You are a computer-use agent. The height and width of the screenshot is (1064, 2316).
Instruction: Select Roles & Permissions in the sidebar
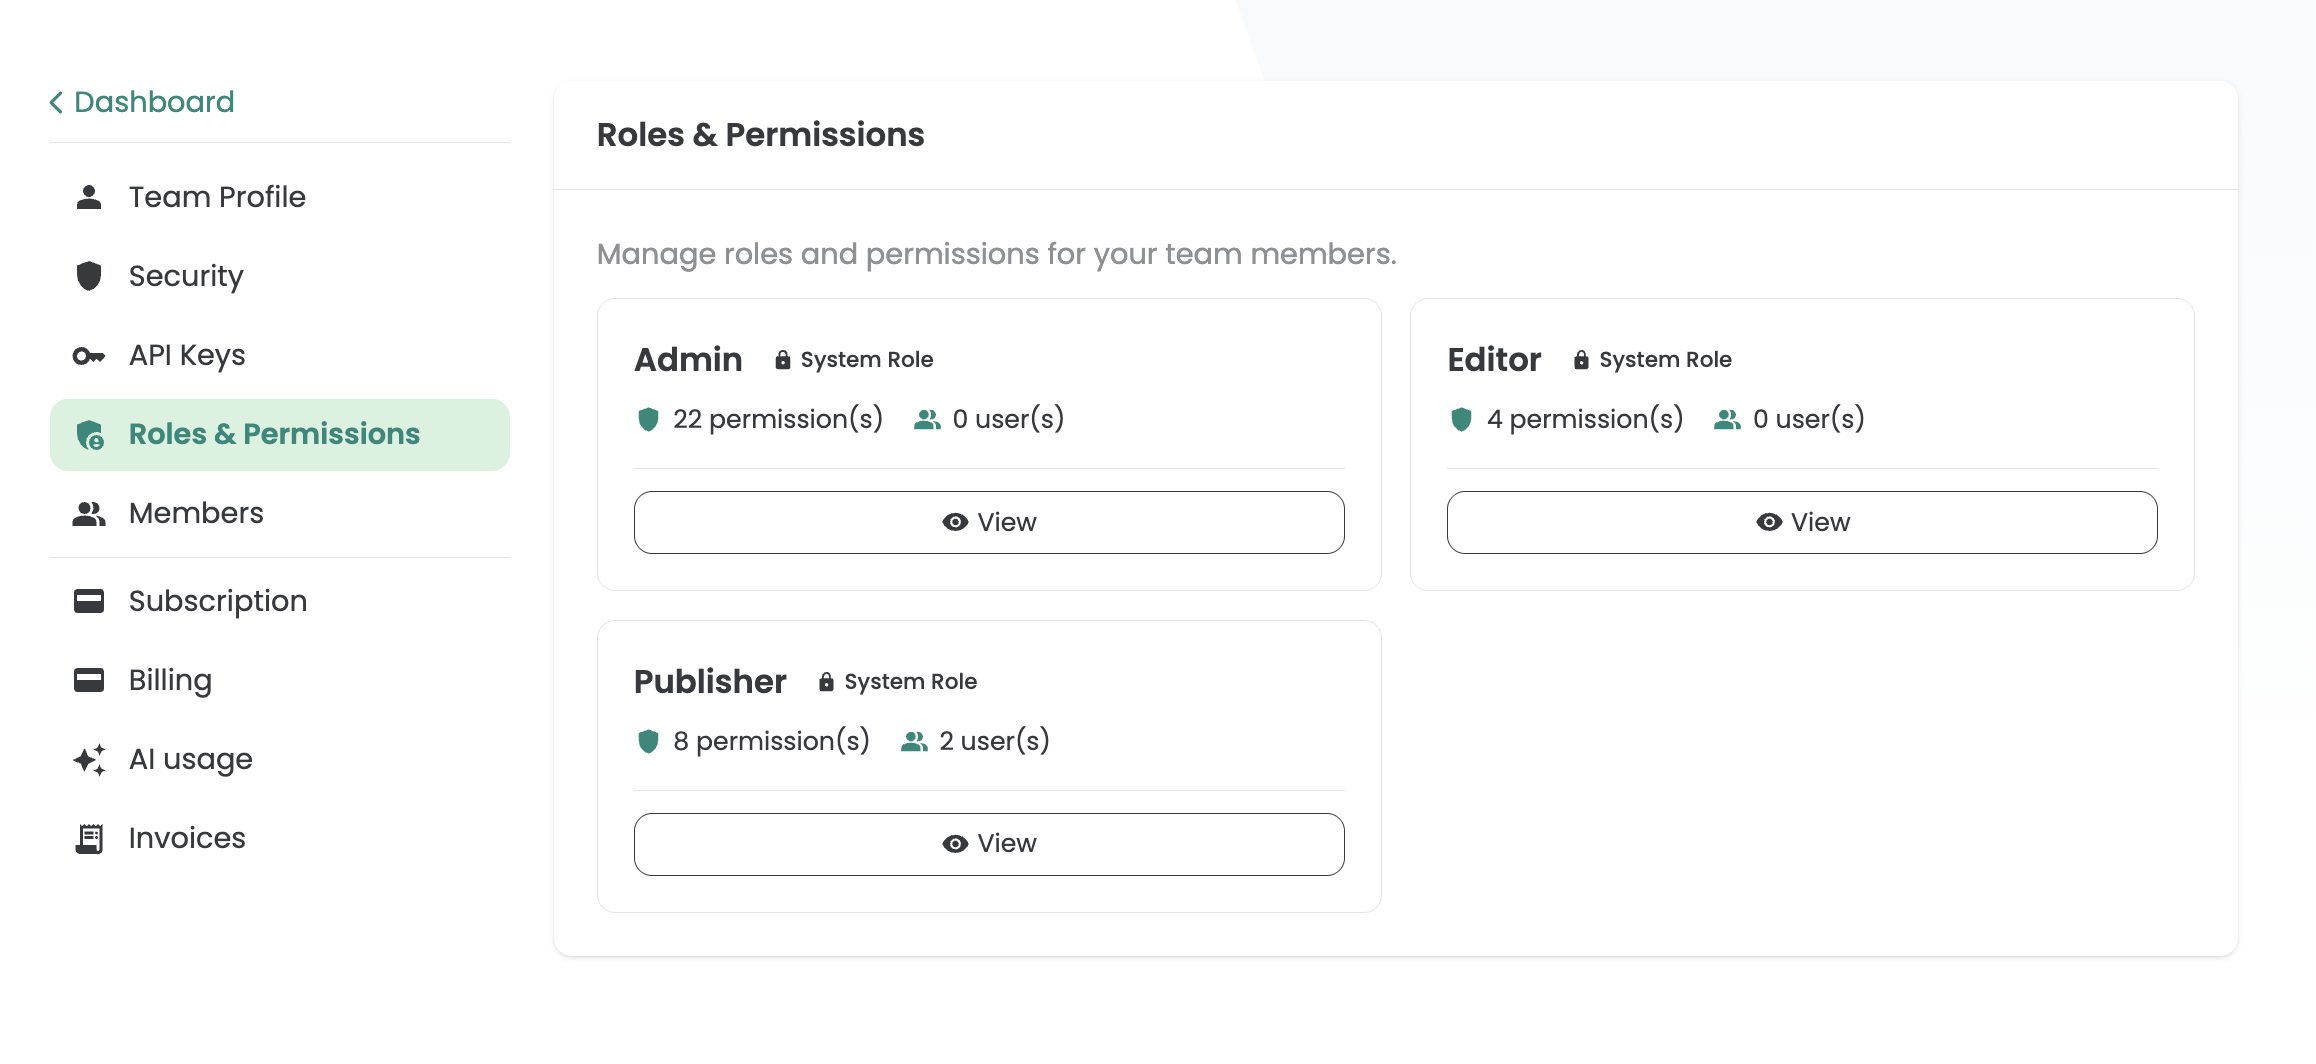pos(280,435)
